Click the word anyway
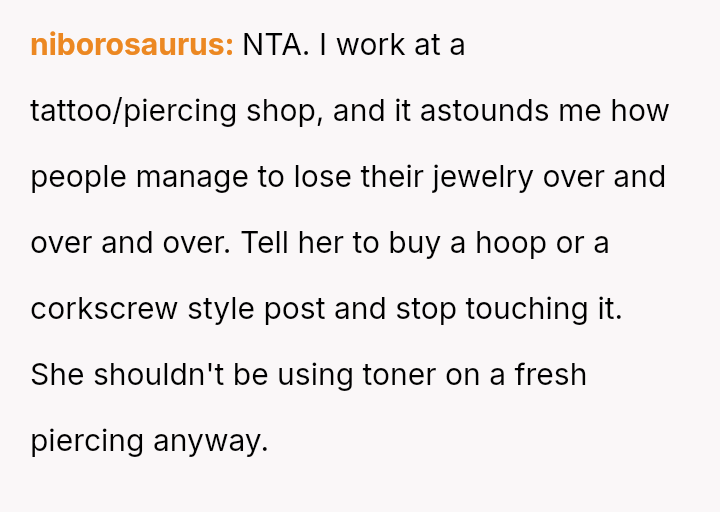720x512 pixels. point(211,441)
